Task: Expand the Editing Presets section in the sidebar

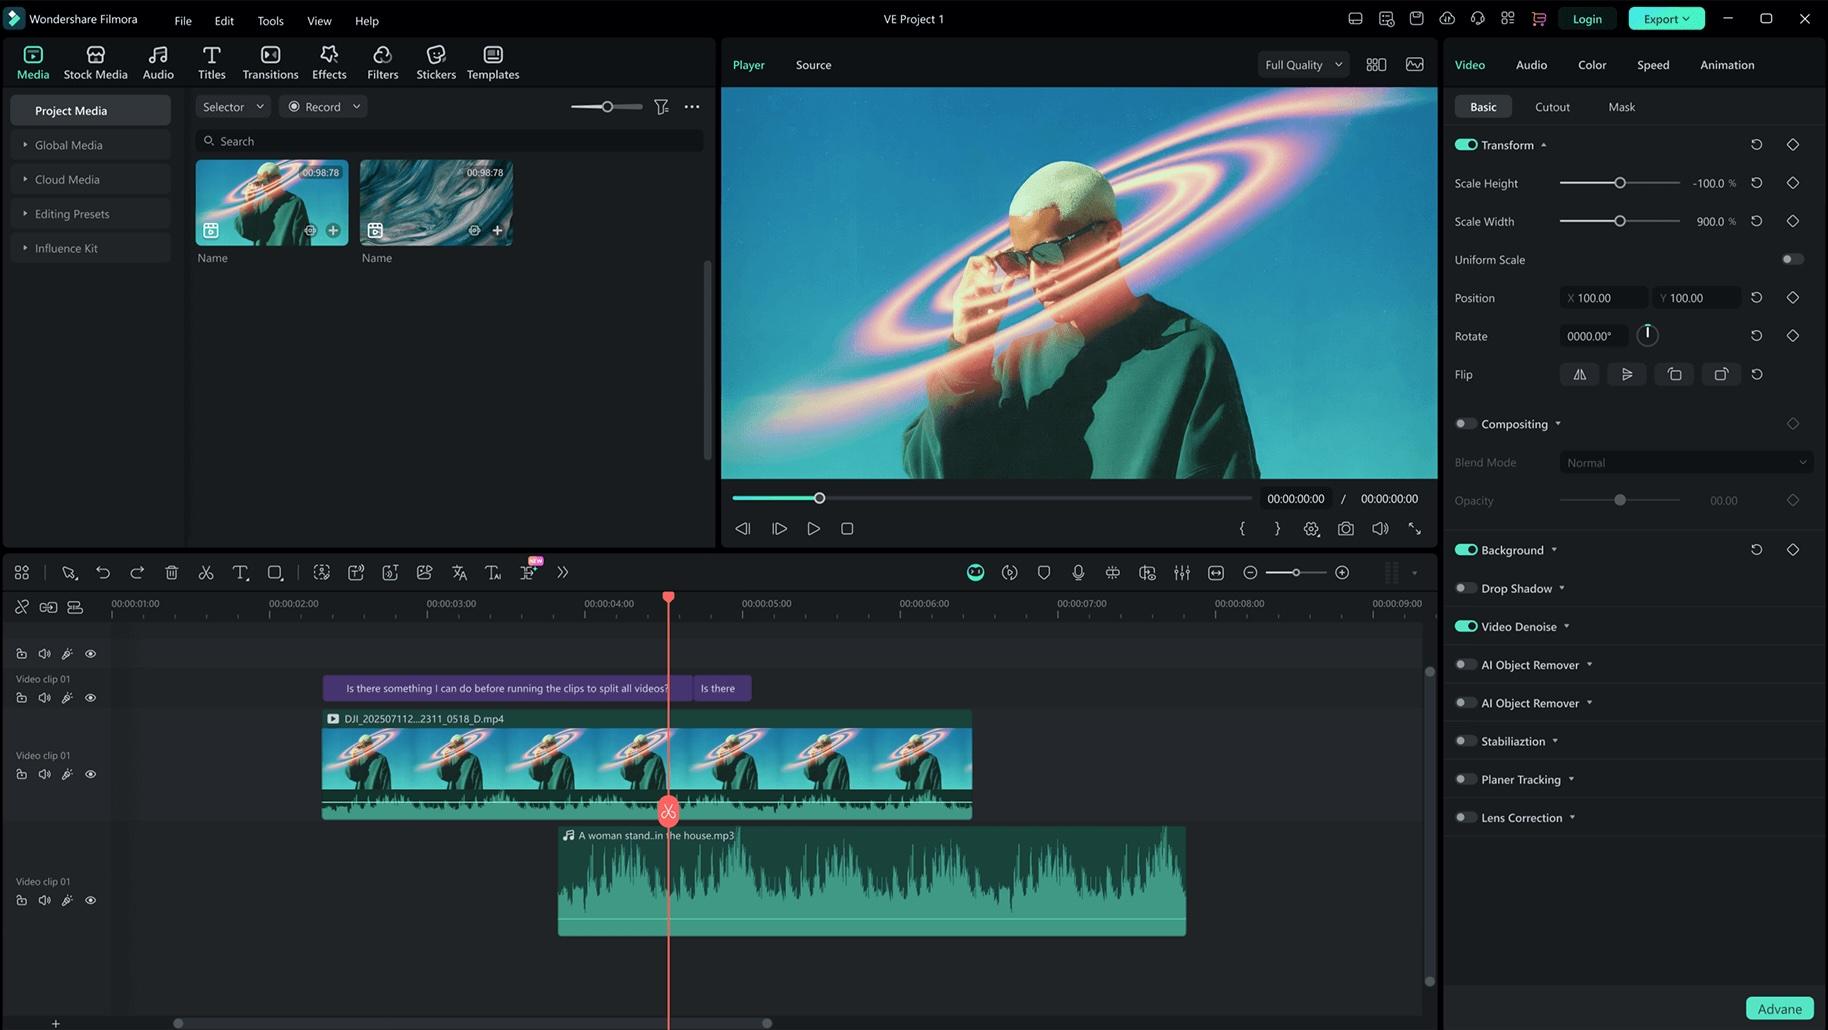Action: (72, 213)
